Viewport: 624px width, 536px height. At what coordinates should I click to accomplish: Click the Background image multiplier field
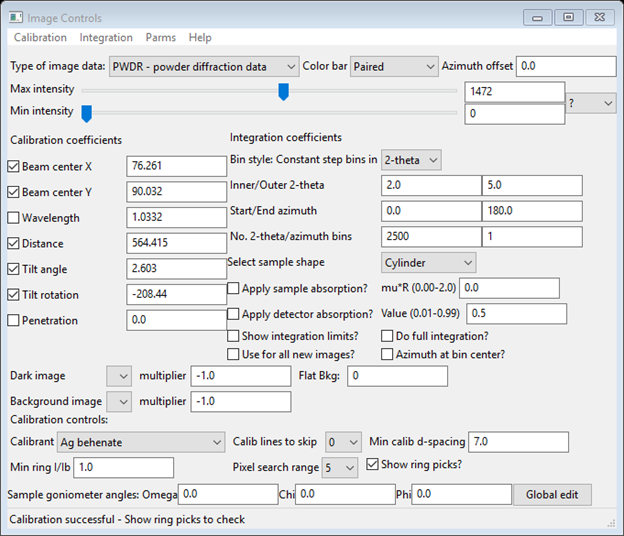[x=241, y=402]
